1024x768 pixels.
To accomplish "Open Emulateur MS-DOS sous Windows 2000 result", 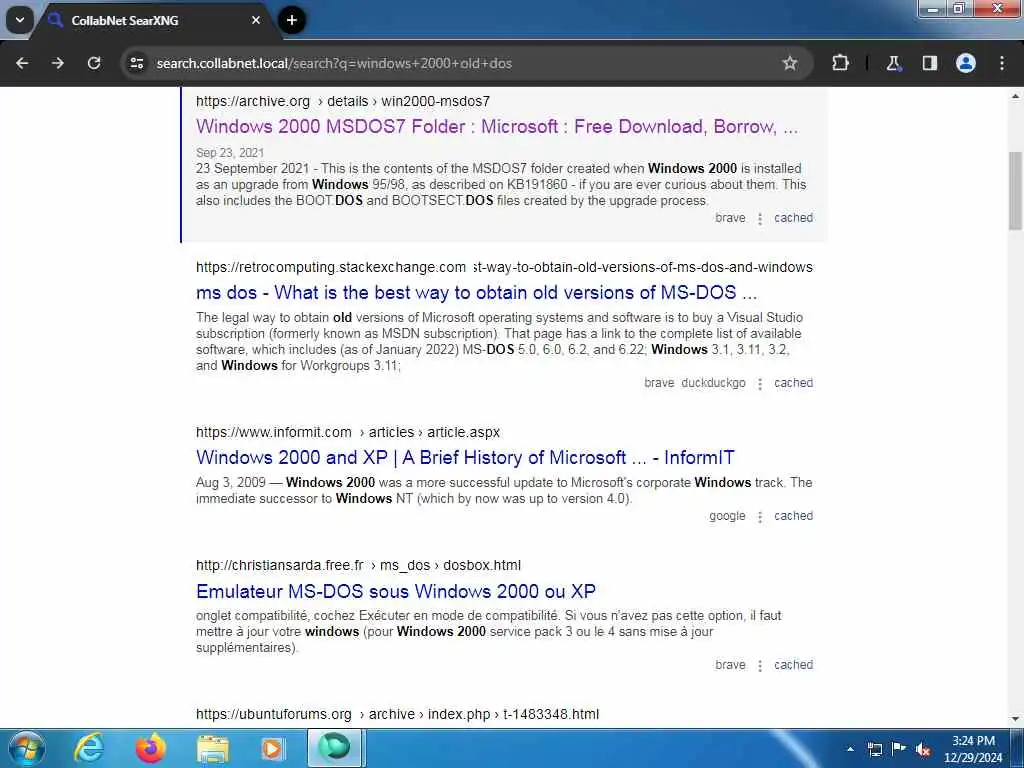I will pos(396,592).
